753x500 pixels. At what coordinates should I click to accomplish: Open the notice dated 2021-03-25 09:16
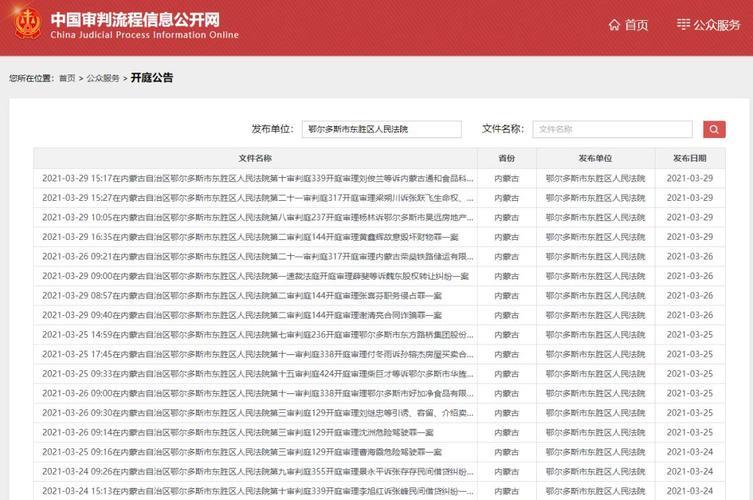242,452
